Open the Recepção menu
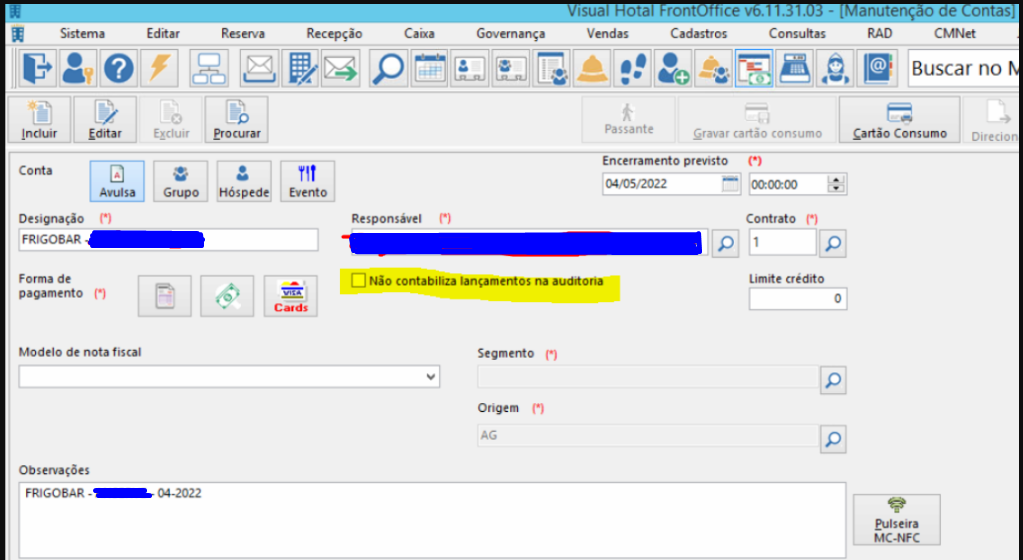 click(334, 33)
